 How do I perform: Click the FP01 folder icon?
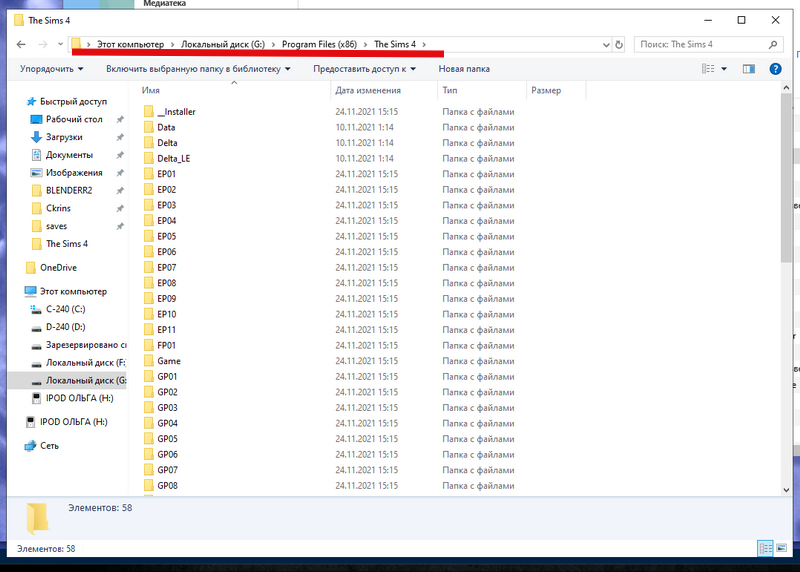pos(148,345)
